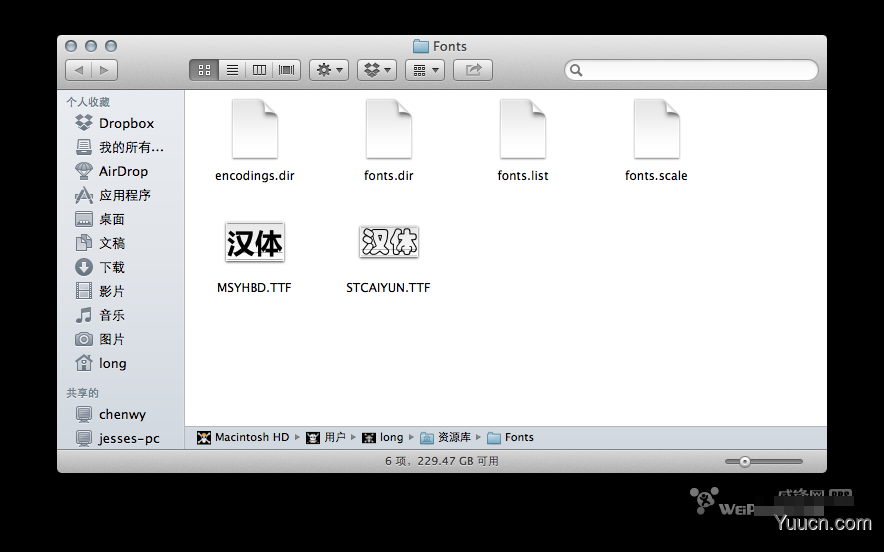884x552 pixels.
Task: Adjust the icon size slider
Action: pos(745,462)
